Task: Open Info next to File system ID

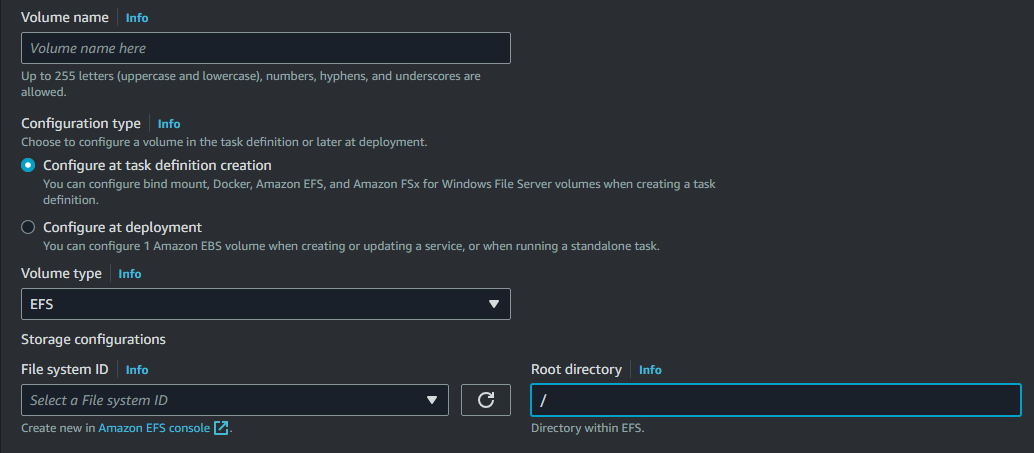Action: 137,370
